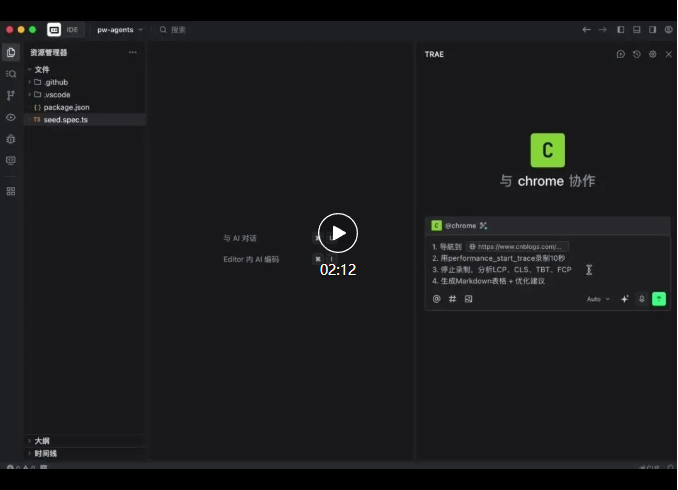The width and height of the screenshot is (678, 490).
Task: Start voice input with microphone icon
Action: pos(642,299)
